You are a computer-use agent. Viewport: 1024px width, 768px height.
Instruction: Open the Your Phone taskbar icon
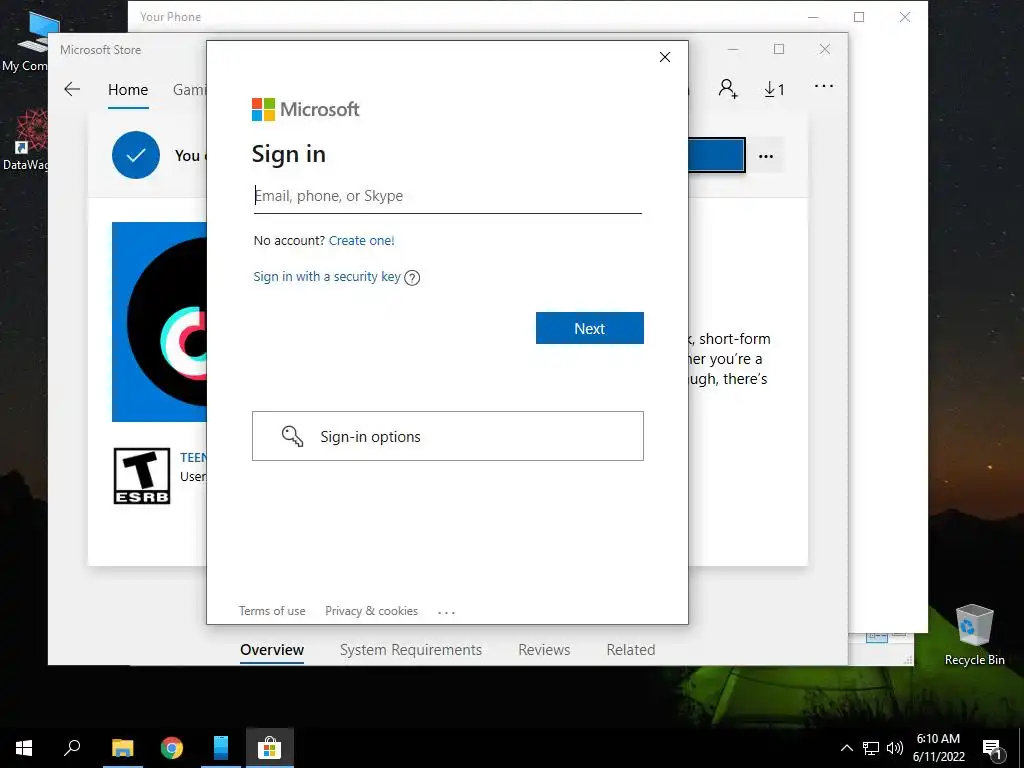click(221, 748)
